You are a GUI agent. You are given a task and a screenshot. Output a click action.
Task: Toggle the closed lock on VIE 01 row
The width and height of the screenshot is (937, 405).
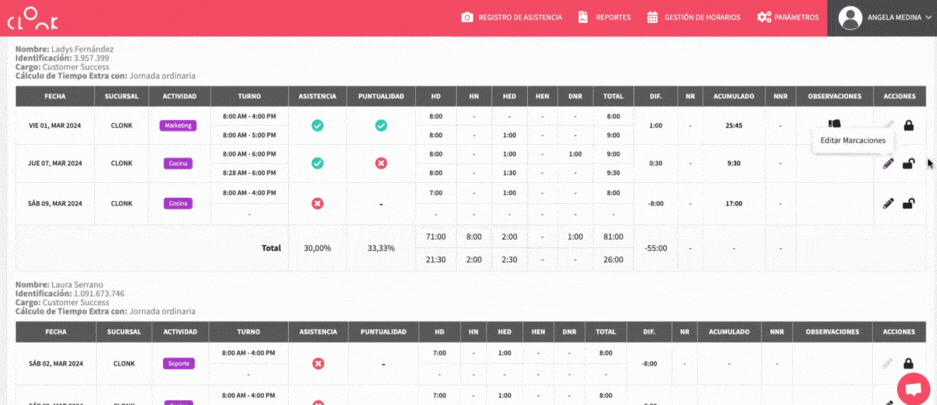(x=908, y=125)
